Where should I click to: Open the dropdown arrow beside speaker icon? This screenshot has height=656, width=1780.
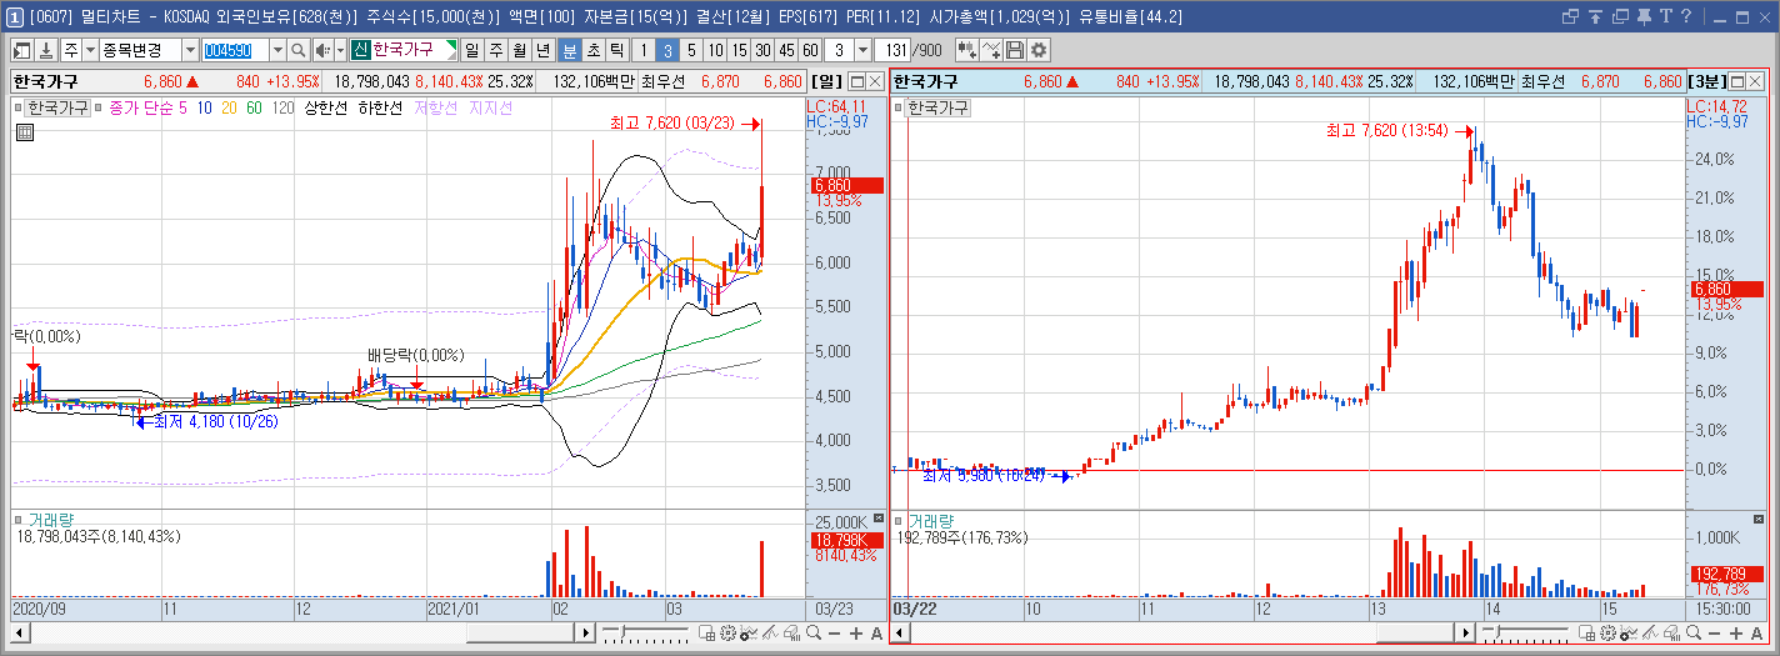(340, 50)
